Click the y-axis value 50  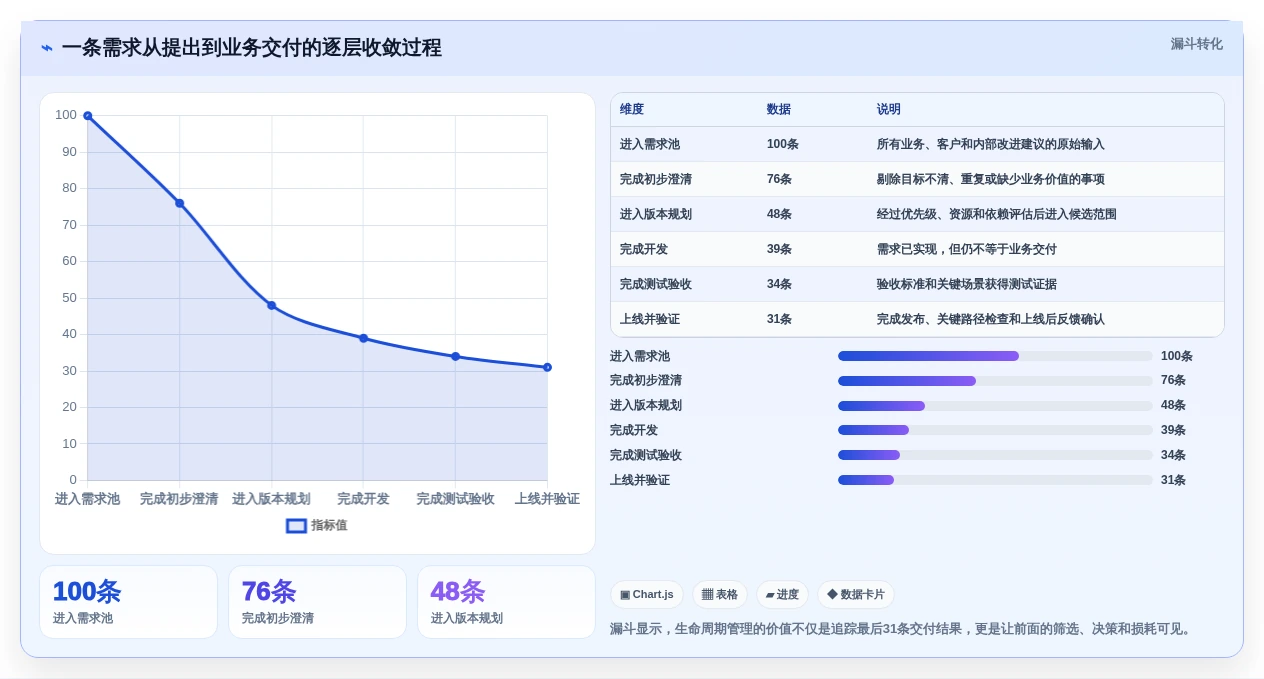(x=69, y=298)
